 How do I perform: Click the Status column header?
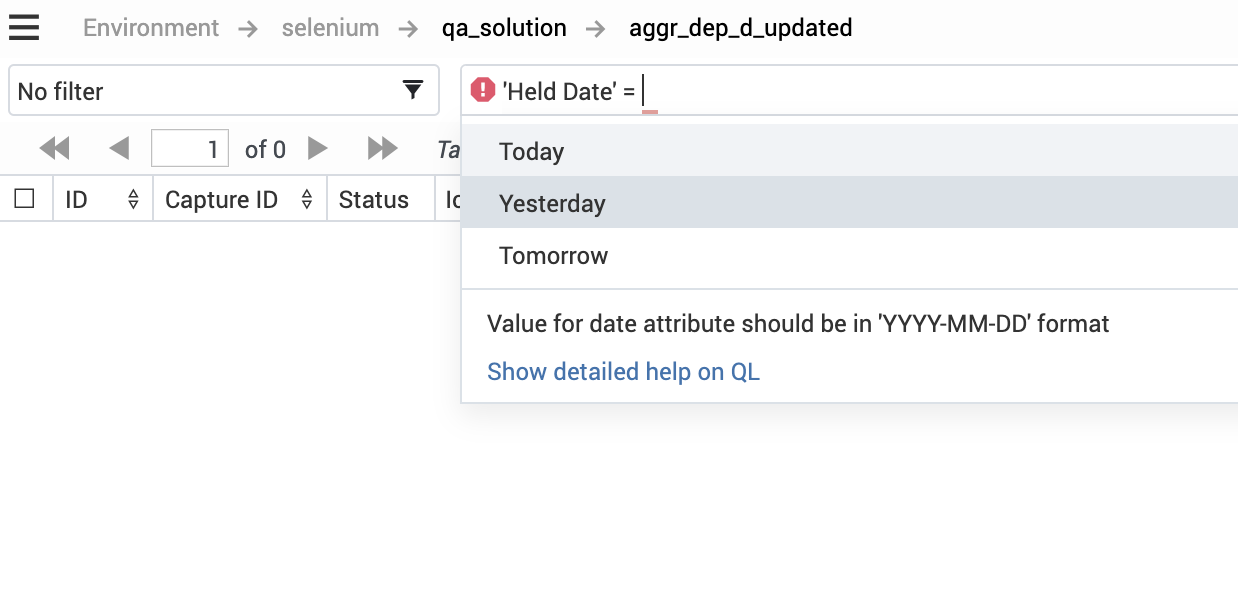(374, 200)
